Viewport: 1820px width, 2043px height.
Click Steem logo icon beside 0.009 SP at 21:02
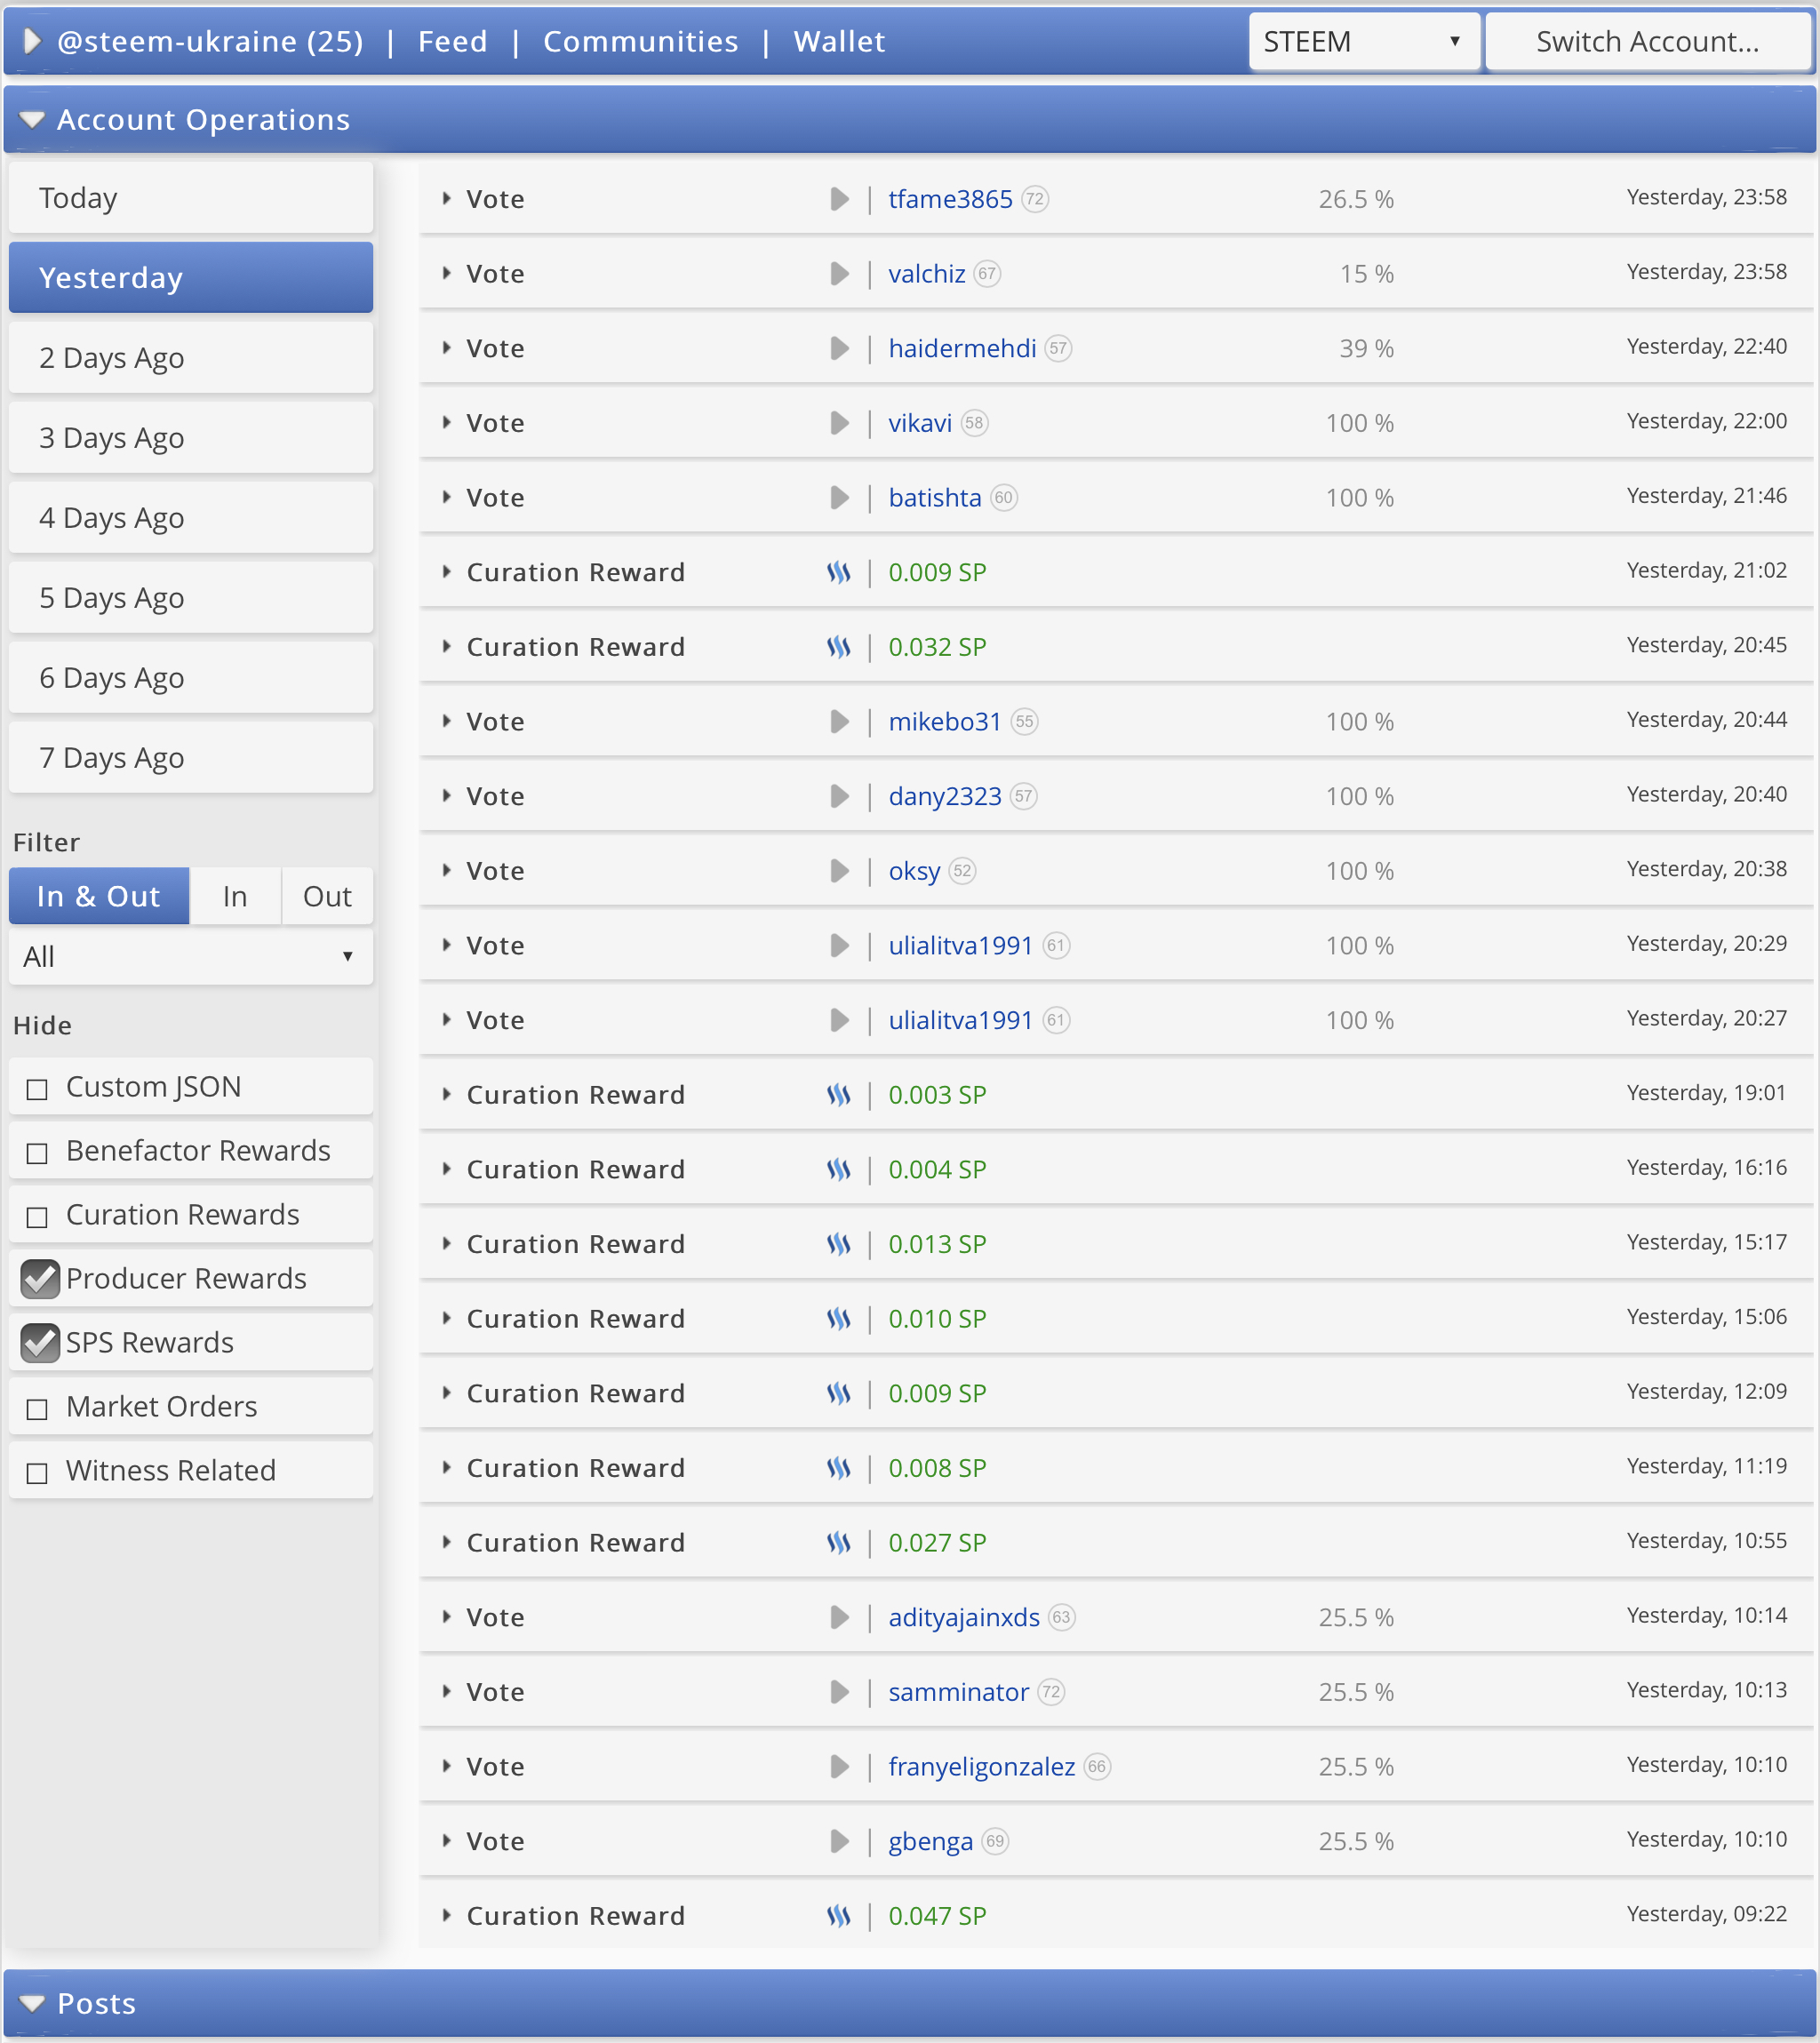838,572
